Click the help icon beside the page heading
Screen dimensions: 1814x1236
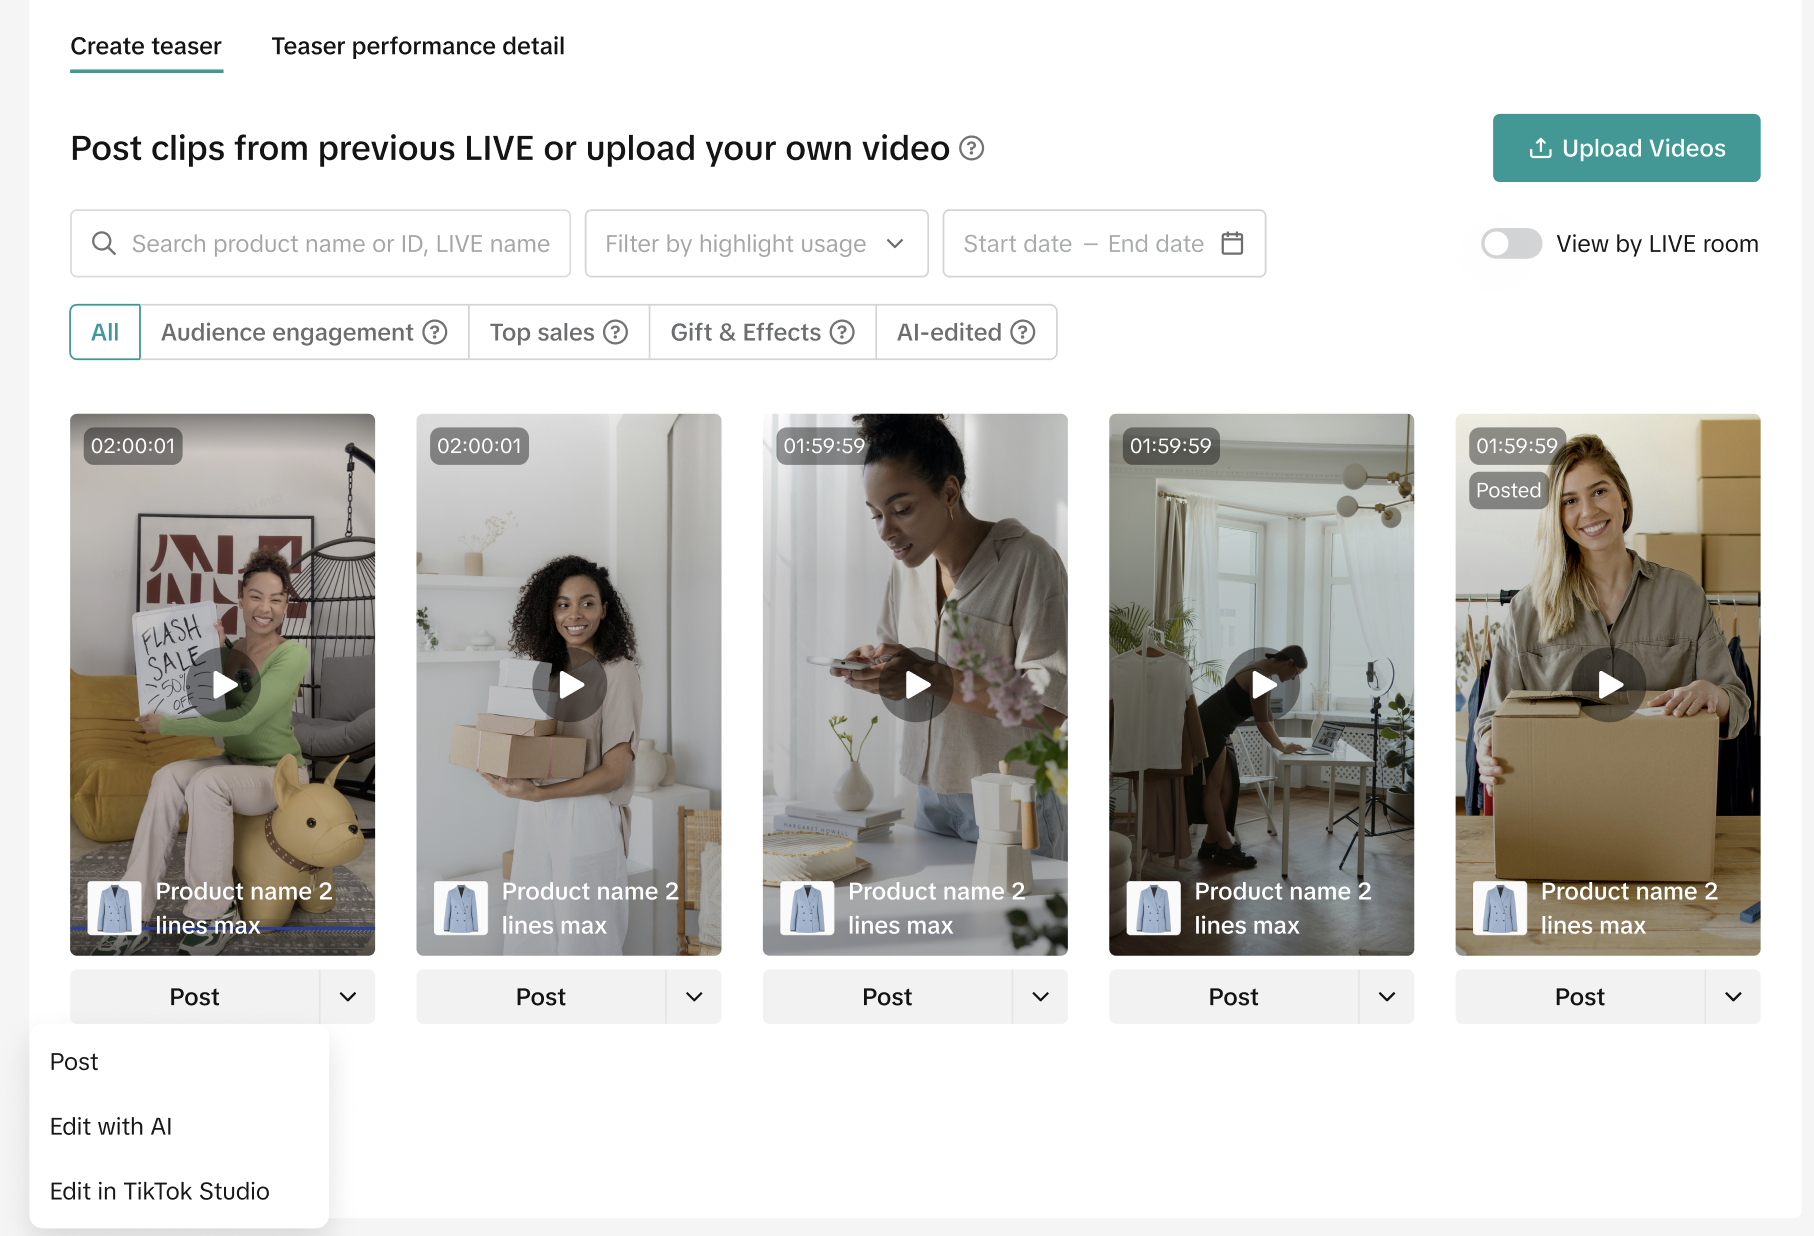(971, 149)
